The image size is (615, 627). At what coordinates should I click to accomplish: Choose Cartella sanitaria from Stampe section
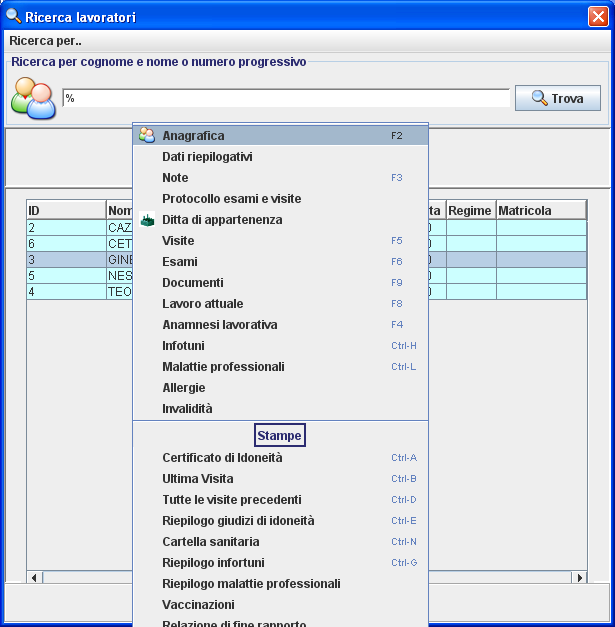(210, 542)
